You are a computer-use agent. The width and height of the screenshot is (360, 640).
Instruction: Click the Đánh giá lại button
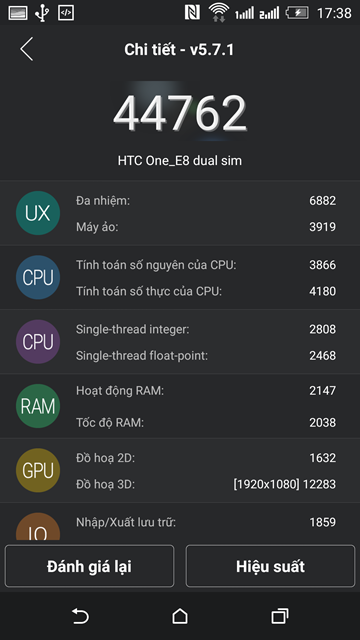pyautogui.click(x=89, y=566)
